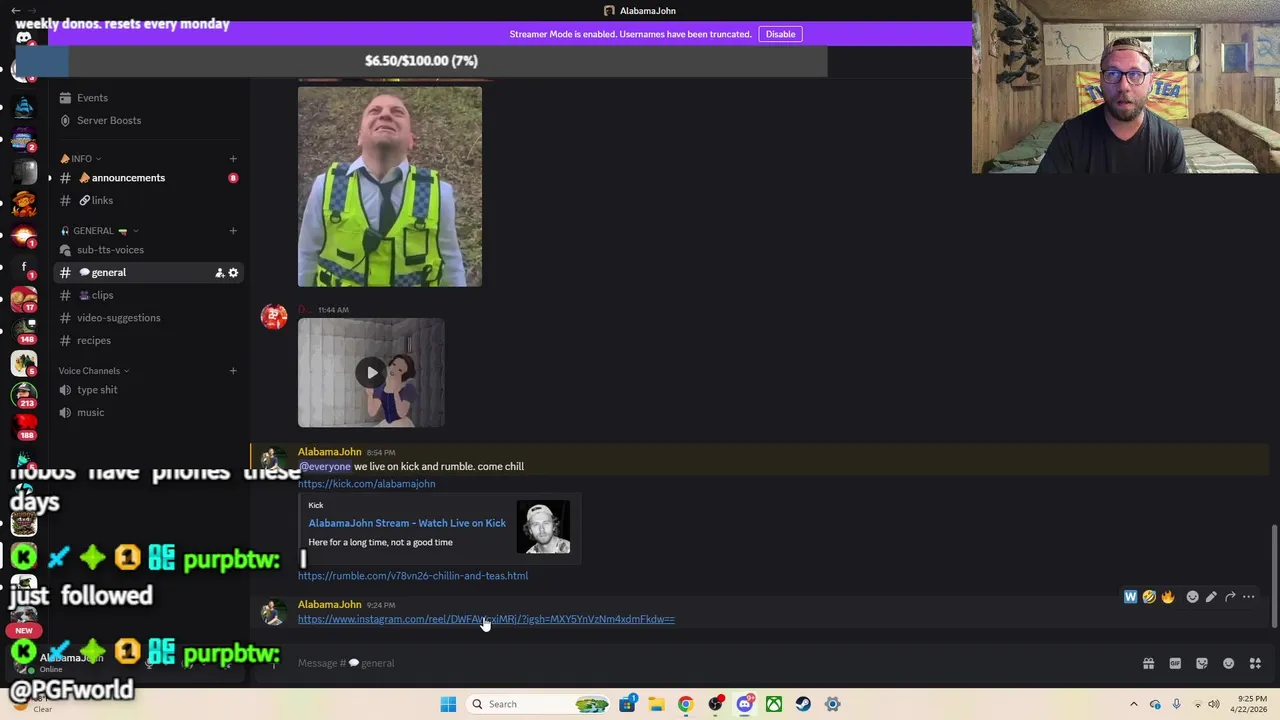Click AlabamaJohn username on 9:24 PM message
This screenshot has width=1280, height=720.
329,605
